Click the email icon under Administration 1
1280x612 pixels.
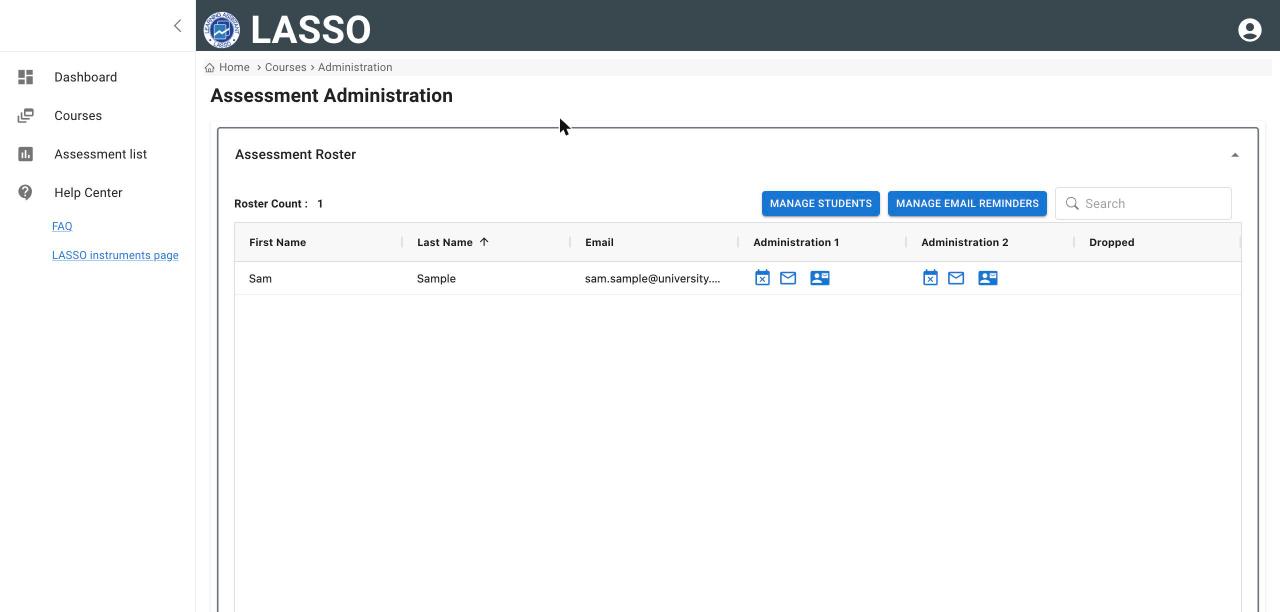coord(788,278)
